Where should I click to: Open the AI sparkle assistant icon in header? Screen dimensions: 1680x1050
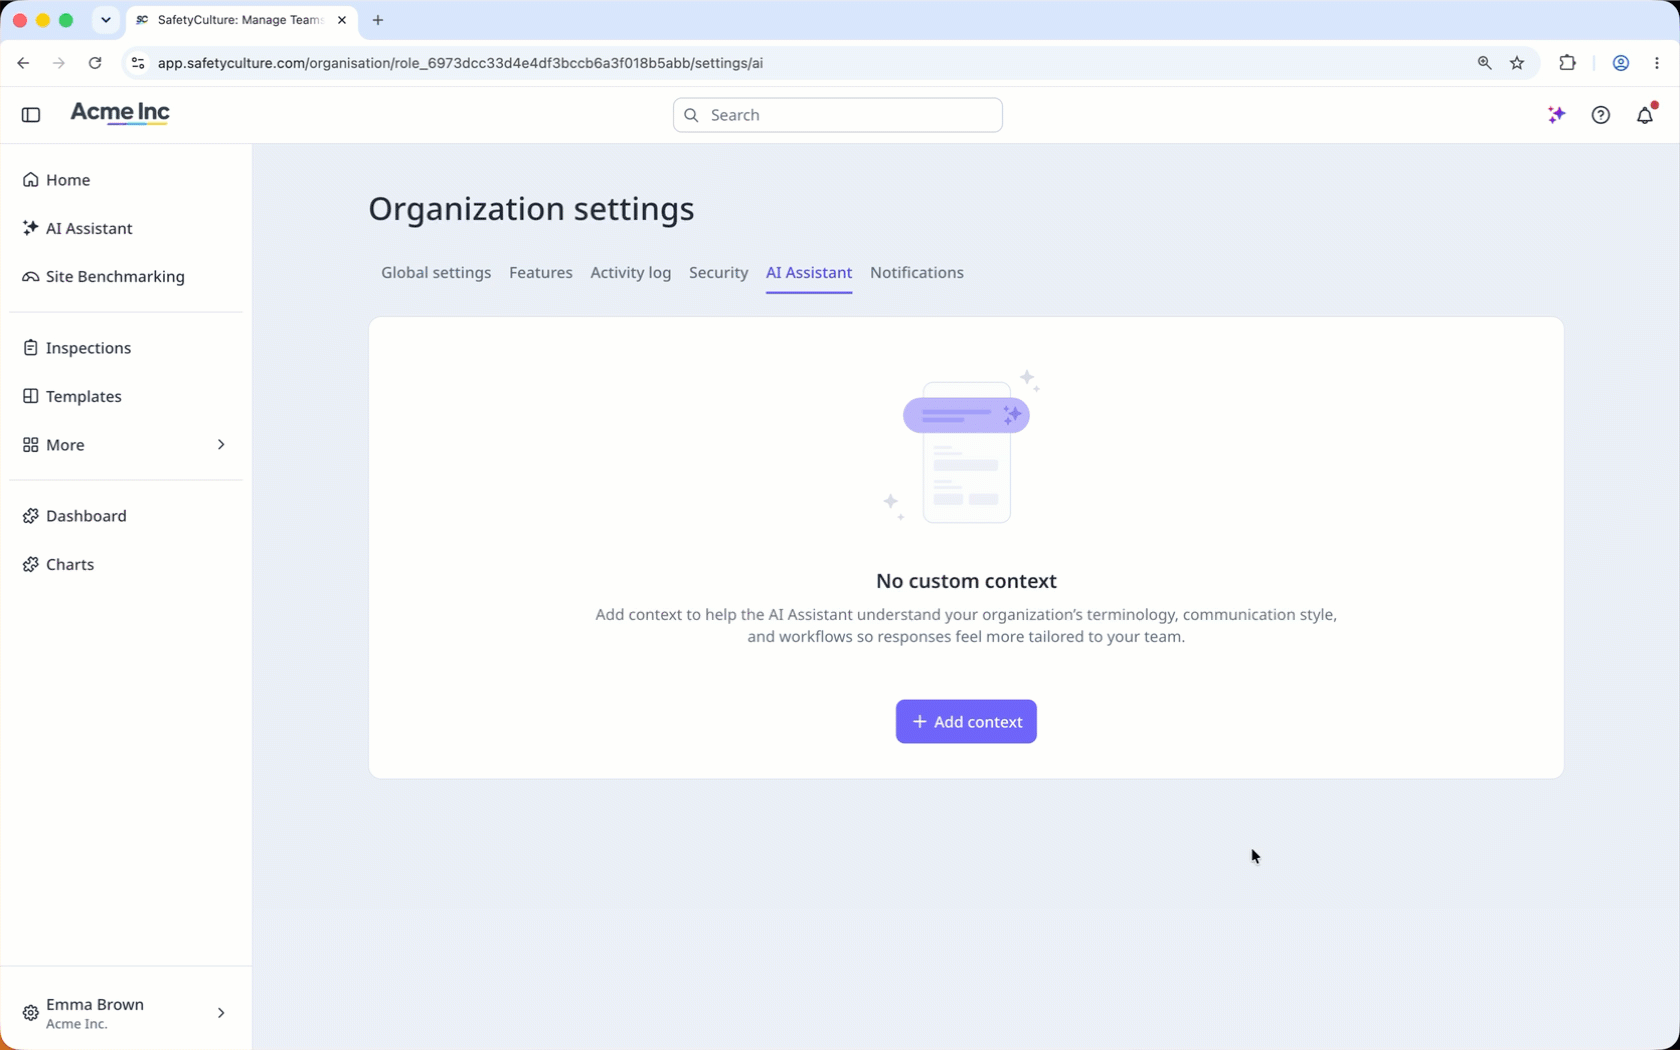[x=1556, y=115]
